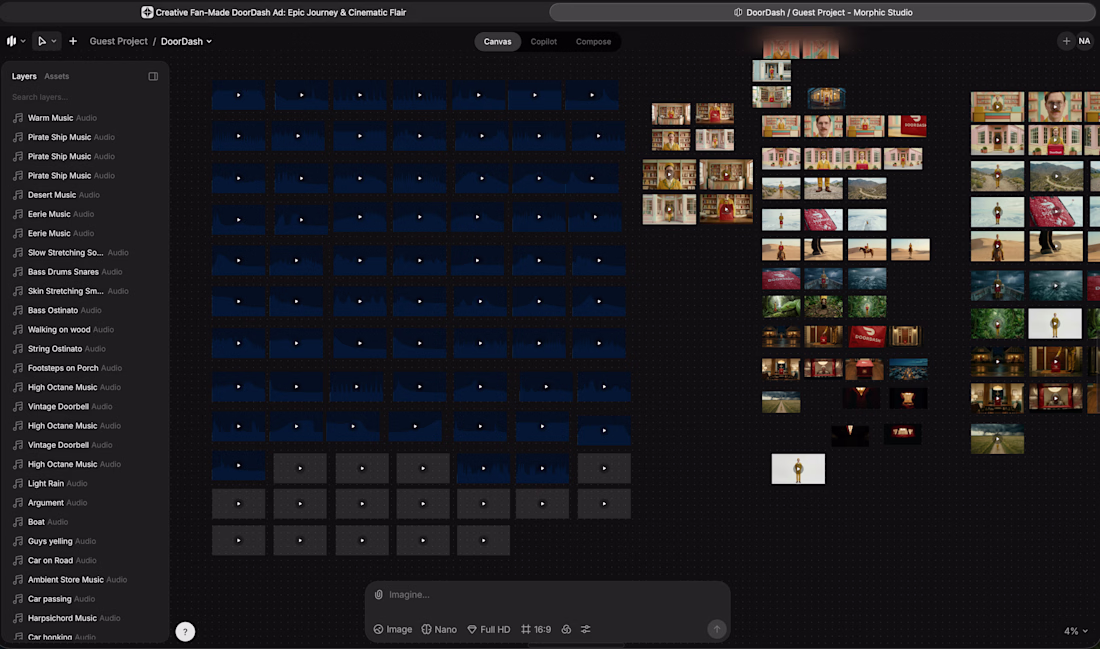Open the Nano model selector

coord(439,629)
